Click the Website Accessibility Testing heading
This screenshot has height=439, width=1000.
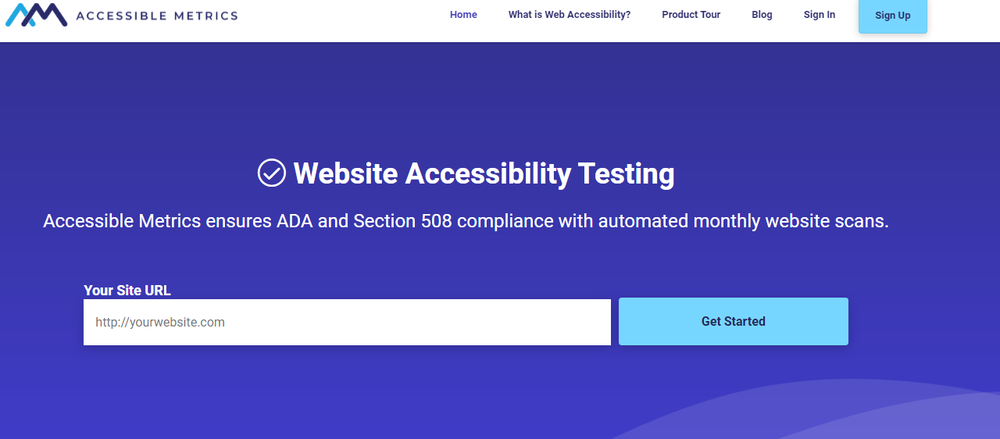483,173
